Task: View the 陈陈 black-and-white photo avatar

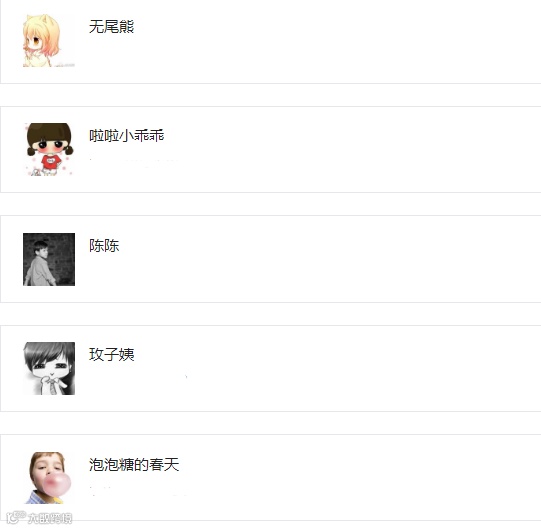Action: (49, 259)
